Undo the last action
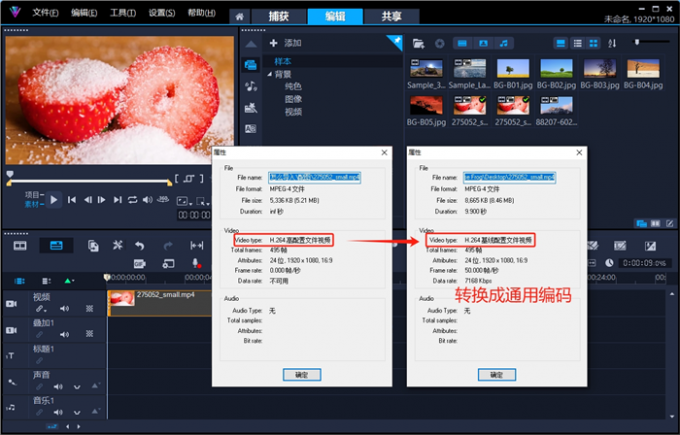This screenshot has height=435, width=680. coord(139,246)
